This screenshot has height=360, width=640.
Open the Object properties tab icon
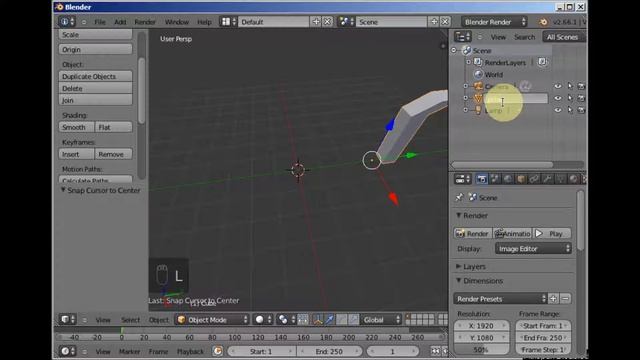coord(521,179)
